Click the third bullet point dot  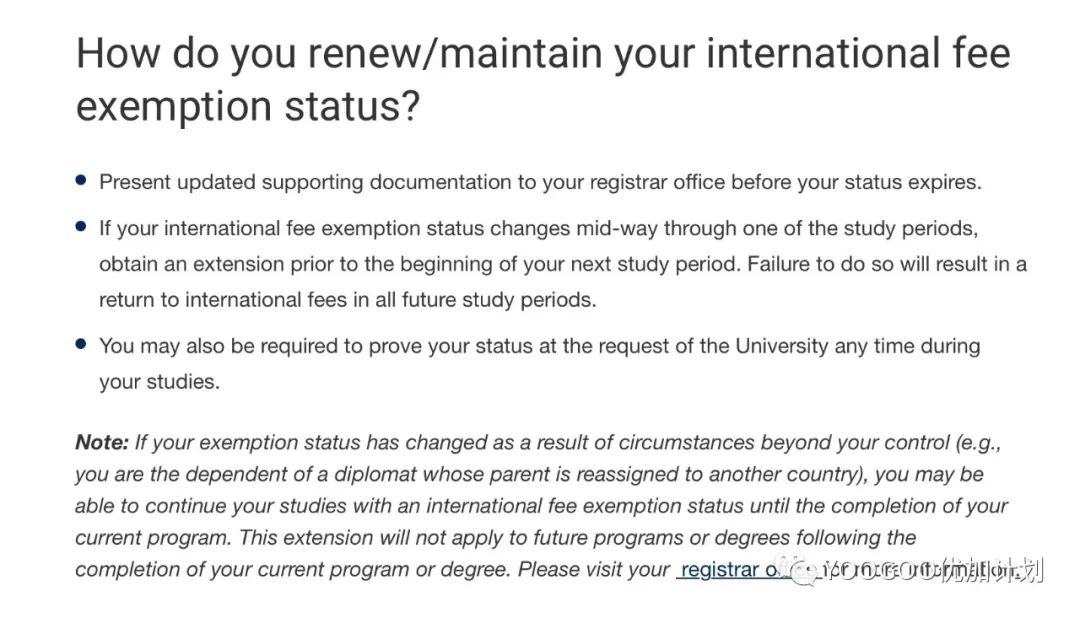tap(81, 345)
